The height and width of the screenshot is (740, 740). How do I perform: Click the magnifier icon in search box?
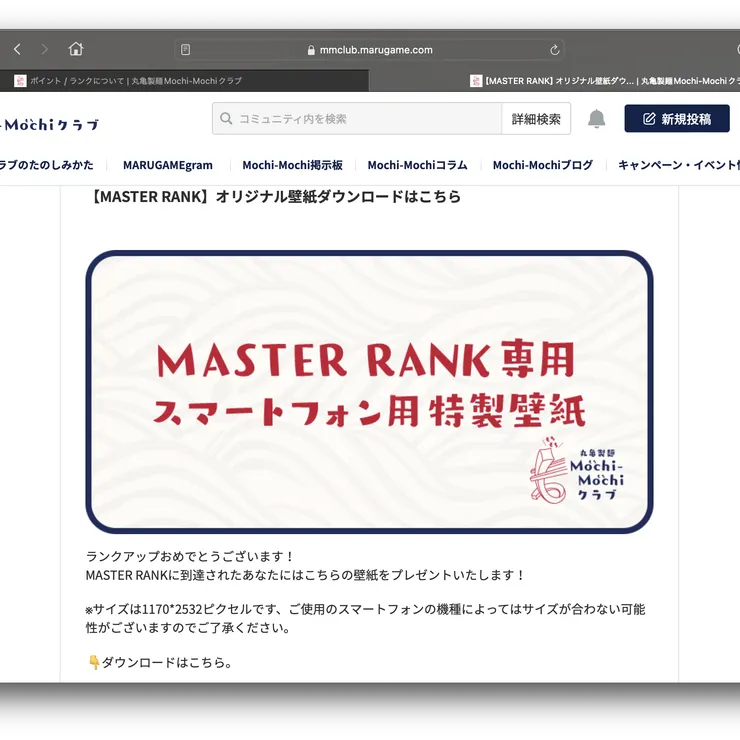click(226, 118)
